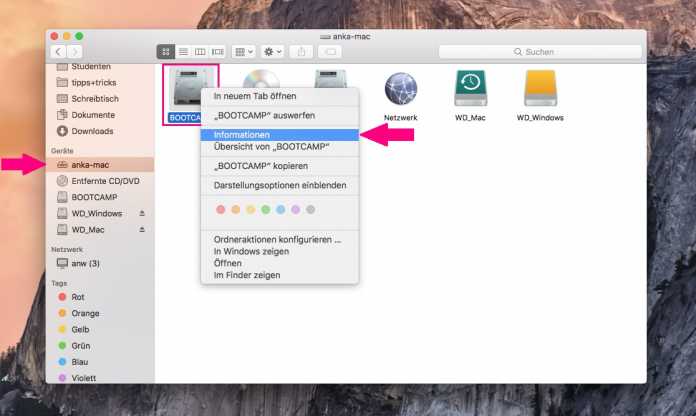The width and height of the screenshot is (696, 416).
Task: Select the WD_Mac Time Machine drive icon
Action: pos(470,90)
